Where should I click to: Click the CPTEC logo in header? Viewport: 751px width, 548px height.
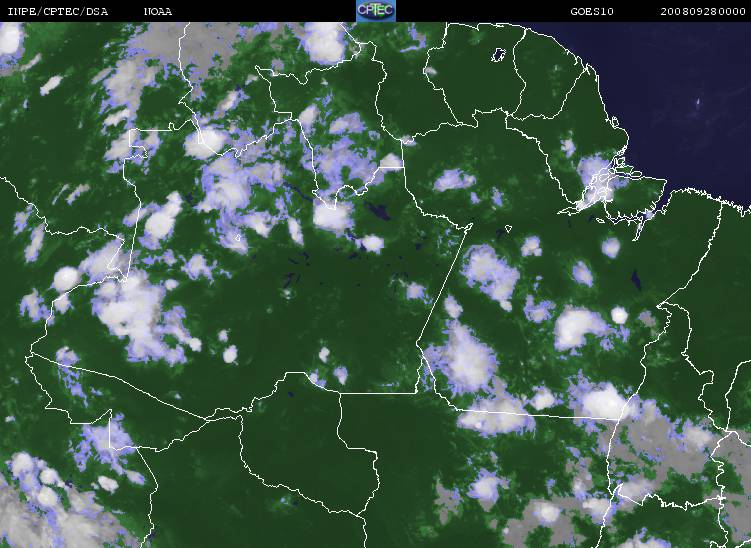pyautogui.click(x=376, y=11)
